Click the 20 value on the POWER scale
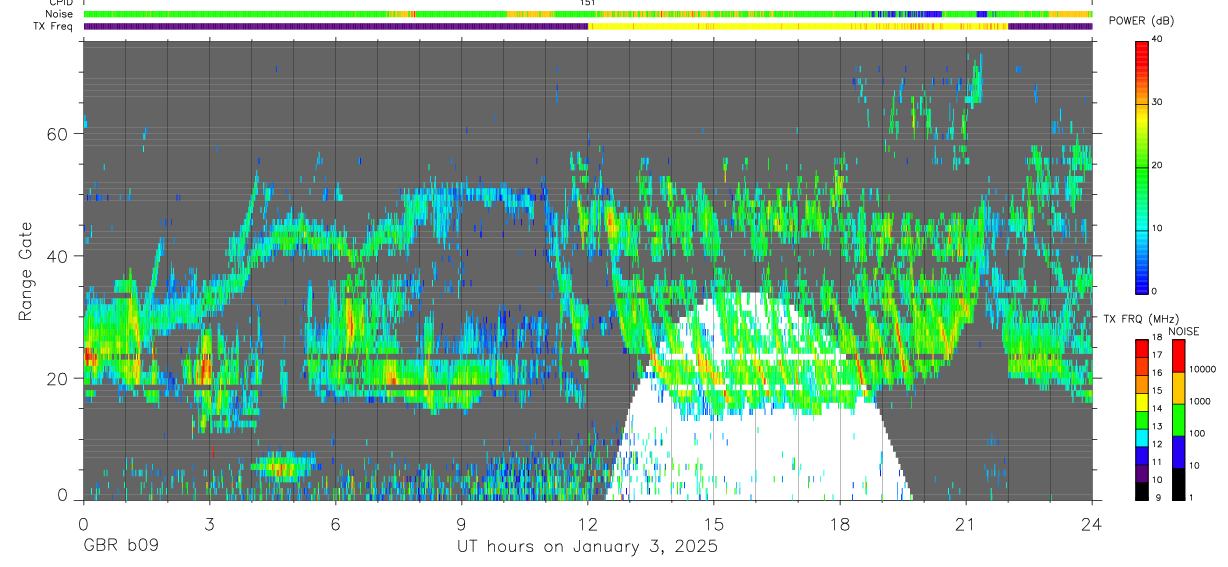The width and height of the screenshot is (1228, 567). (x=1157, y=165)
